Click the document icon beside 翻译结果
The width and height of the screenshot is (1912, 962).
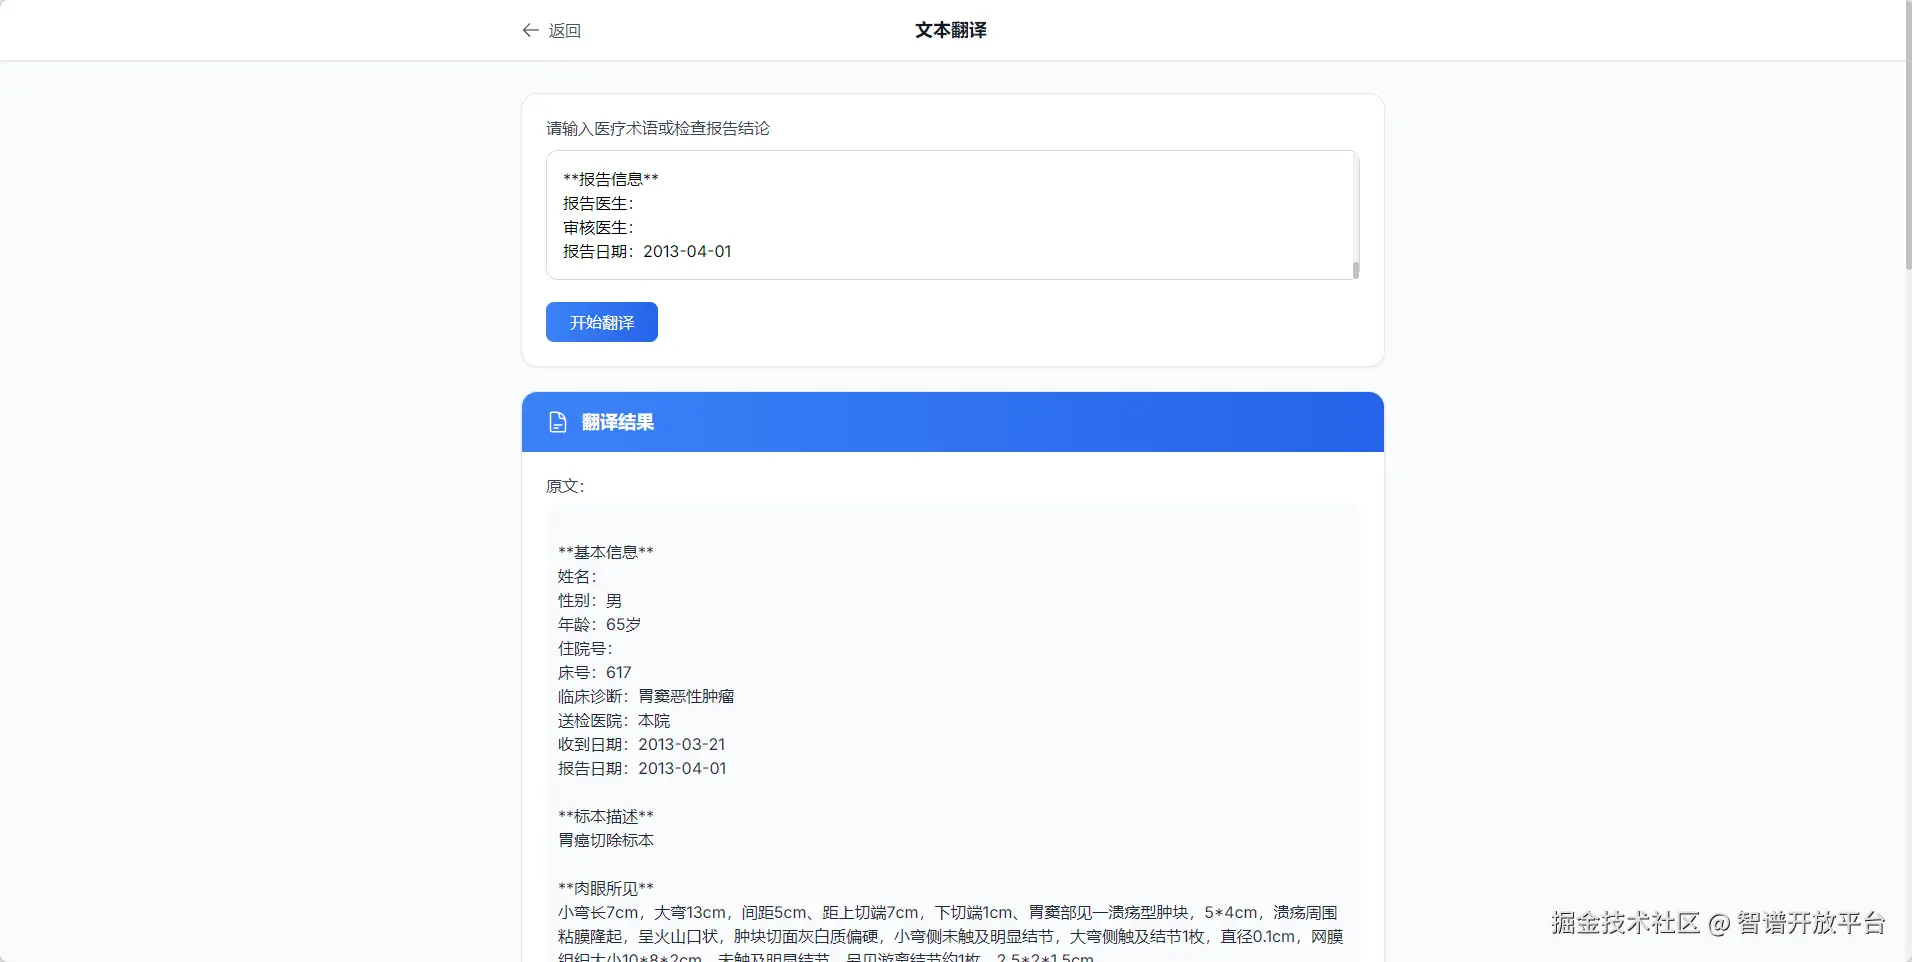pyautogui.click(x=558, y=422)
